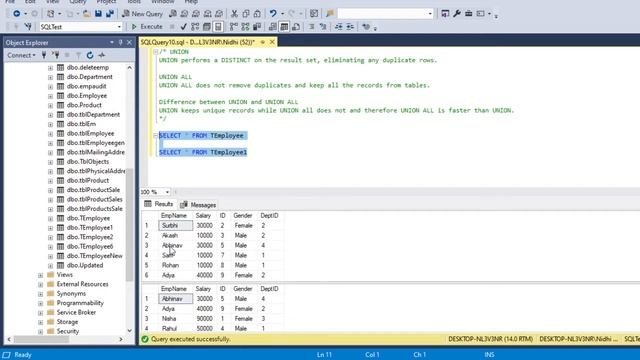Click the Undo arrow icon
The image size is (640, 360).
click(x=273, y=14)
